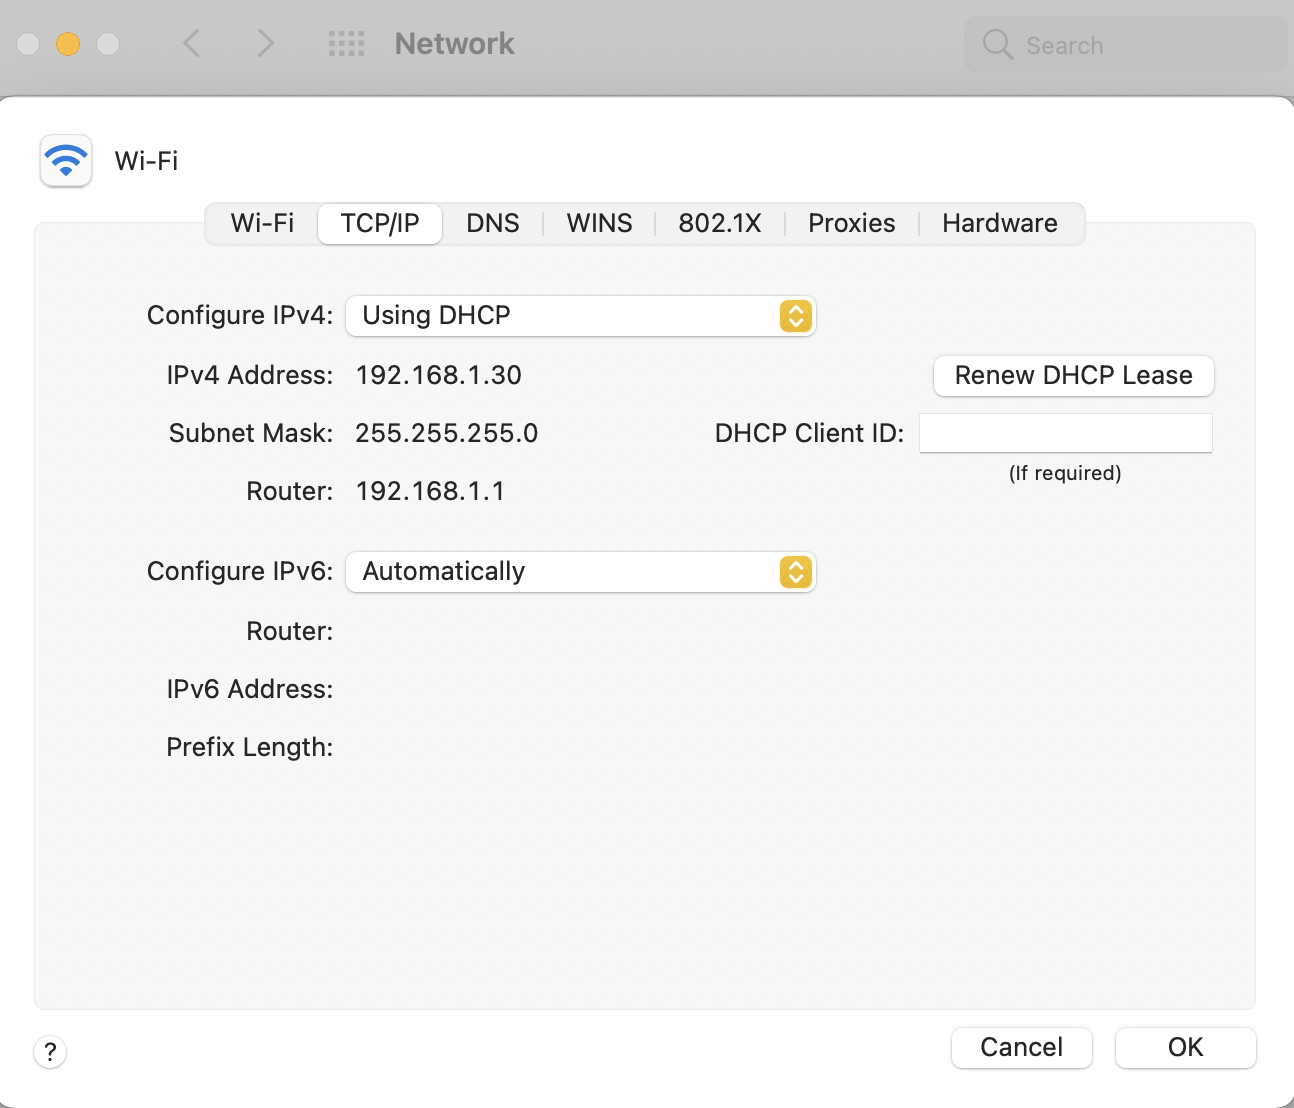
Task: Minimize the Network window with yellow button
Action: pos(68,44)
